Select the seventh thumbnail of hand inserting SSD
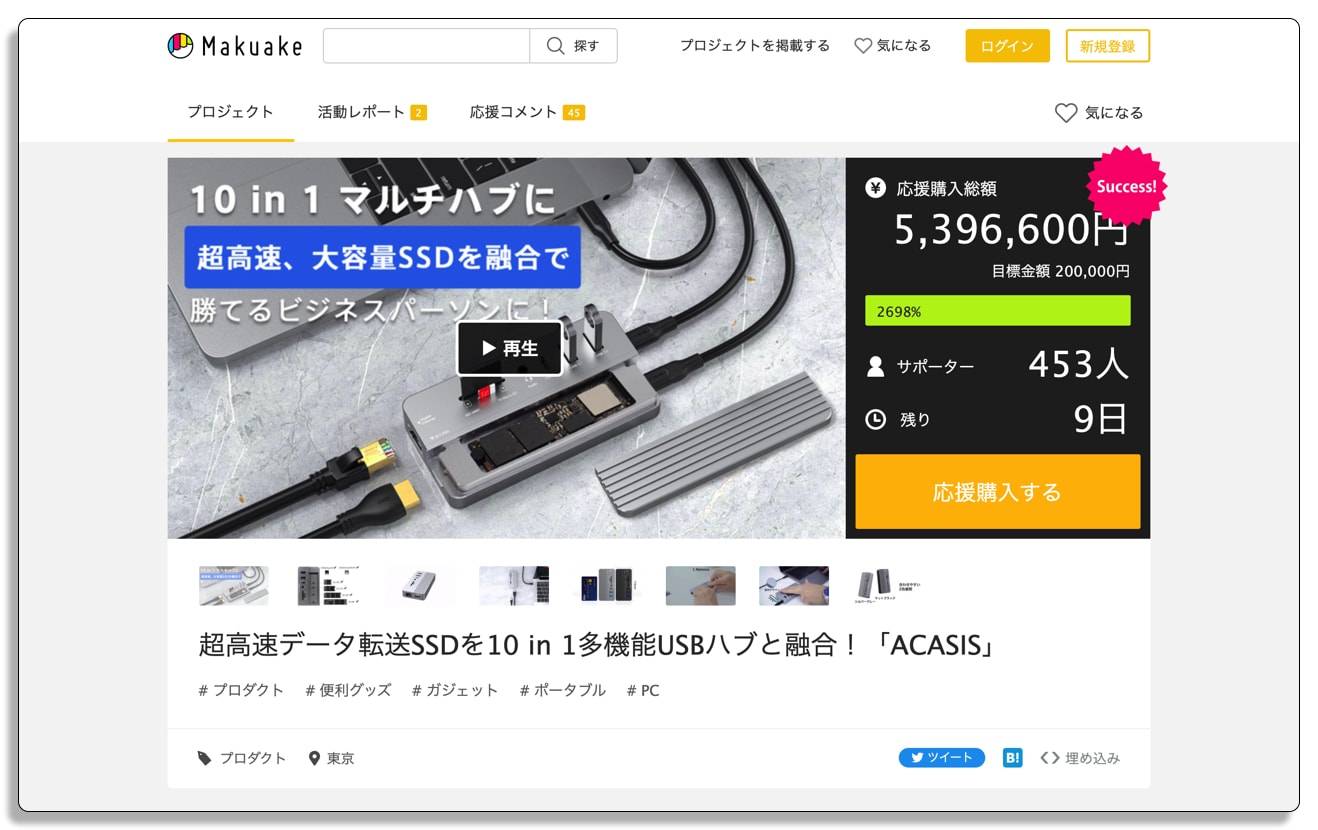Image resolution: width=1318 pixels, height=830 pixels. coord(794,586)
